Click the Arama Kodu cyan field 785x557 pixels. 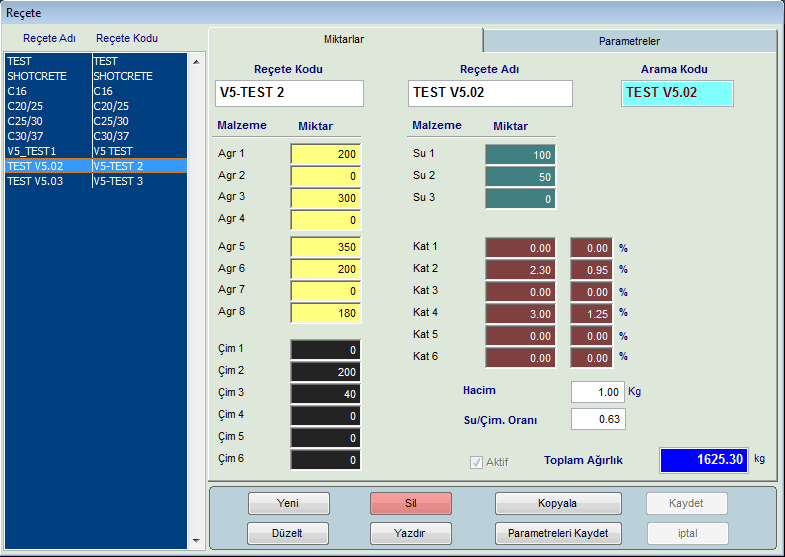coord(676,93)
